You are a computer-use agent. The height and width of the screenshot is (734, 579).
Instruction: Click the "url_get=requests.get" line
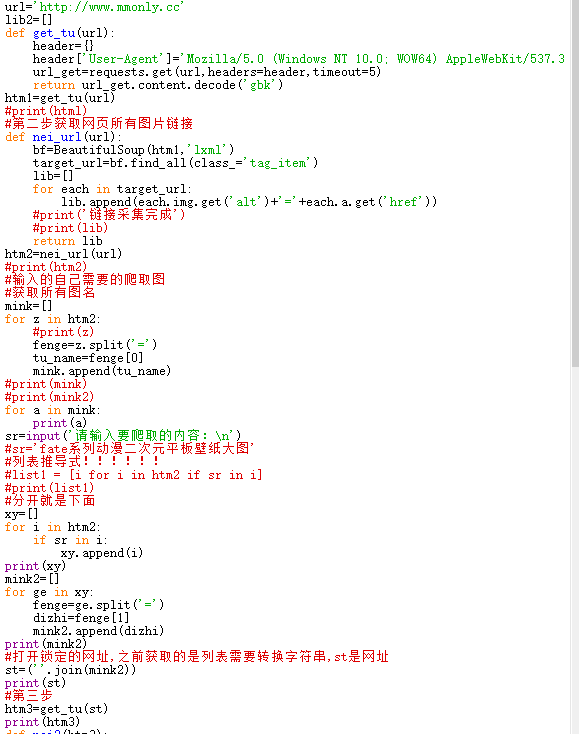[207, 72]
